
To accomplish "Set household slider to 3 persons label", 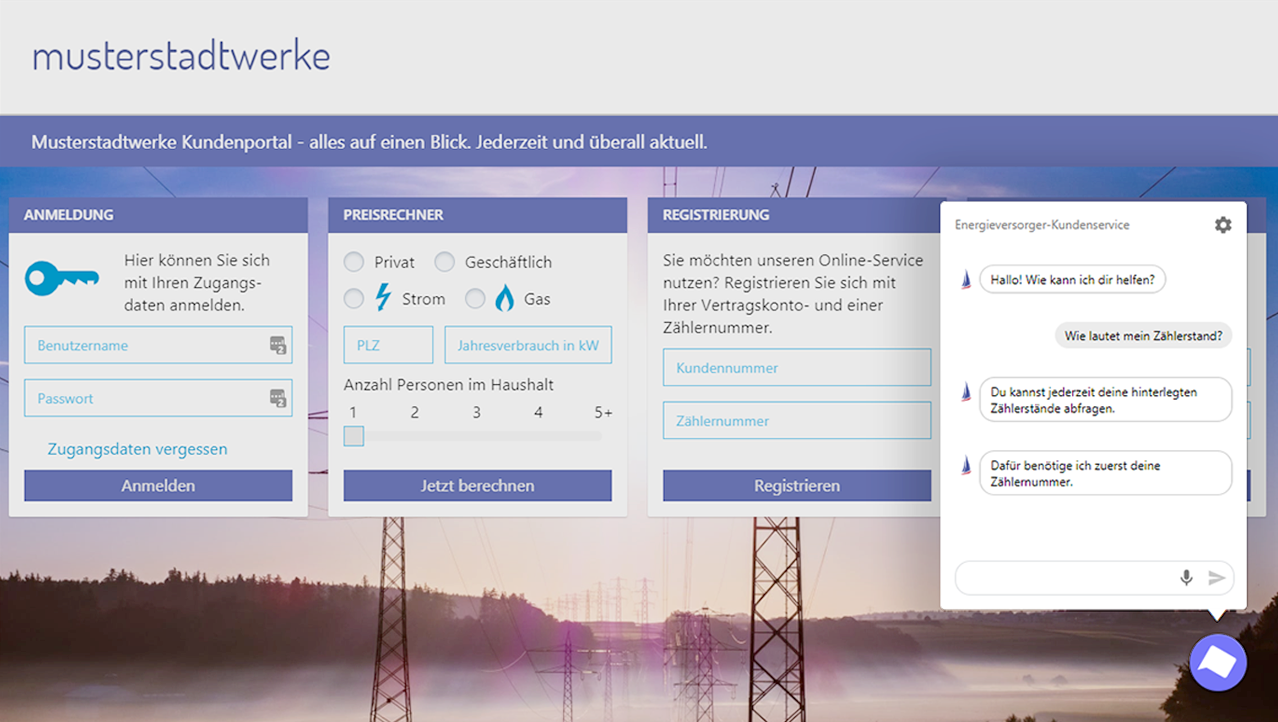I will click(x=477, y=412).
